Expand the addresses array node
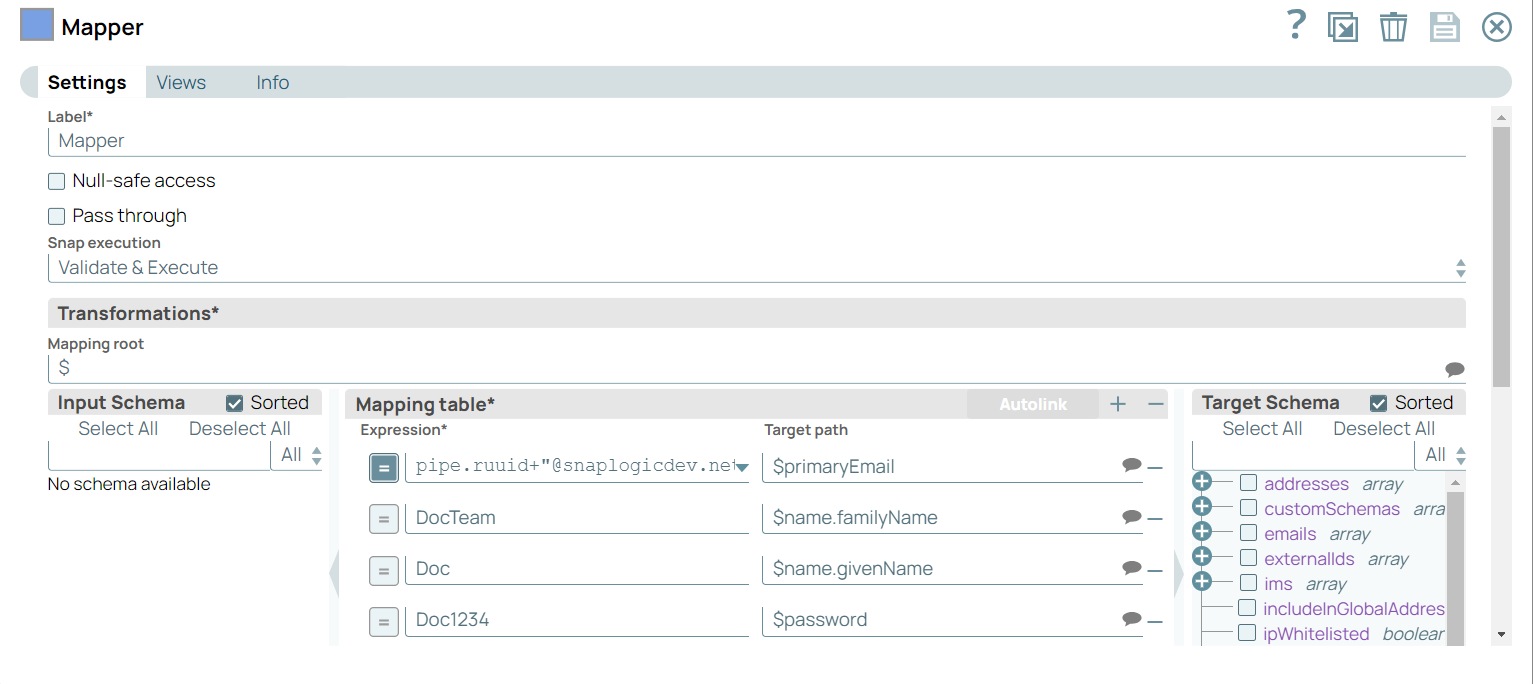The image size is (1533, 684). coord(1202,481)
